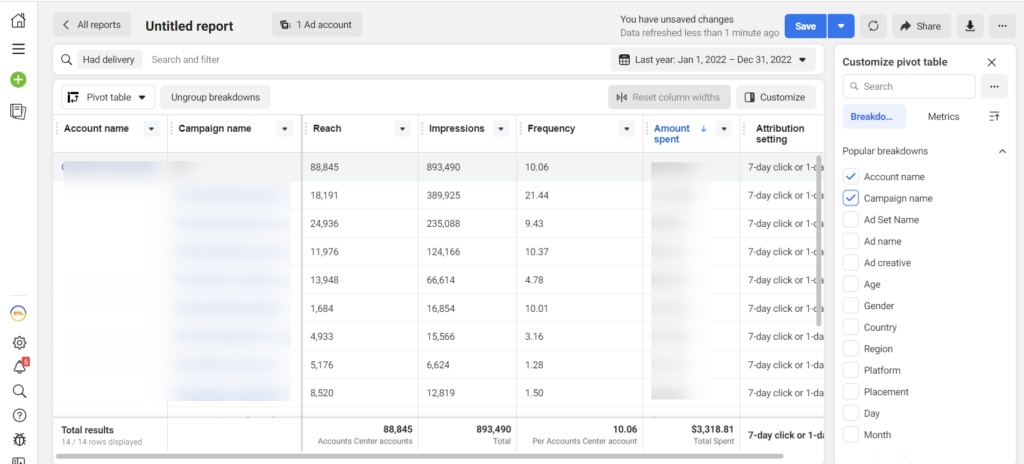The height and width of the screenshot is (464, 1024).
Task: Open the help question mark icon
Action: coord(19,416)
